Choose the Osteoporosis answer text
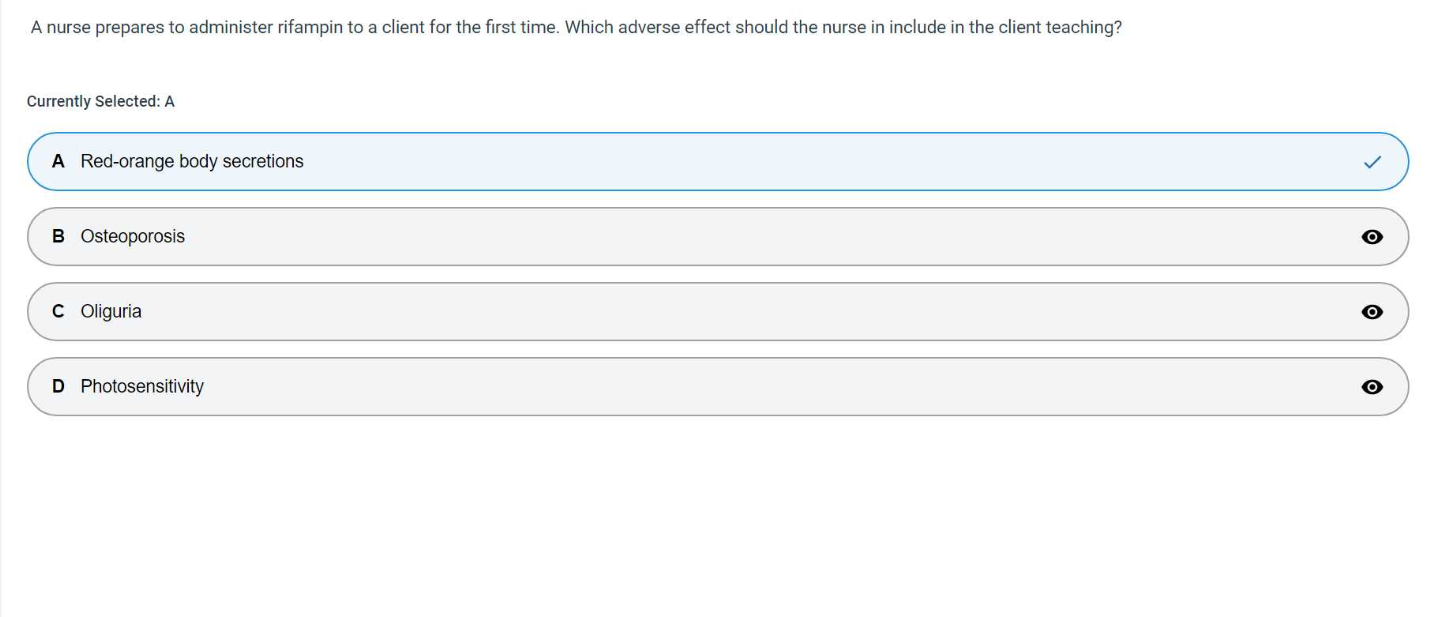 (x=133, y=237)
